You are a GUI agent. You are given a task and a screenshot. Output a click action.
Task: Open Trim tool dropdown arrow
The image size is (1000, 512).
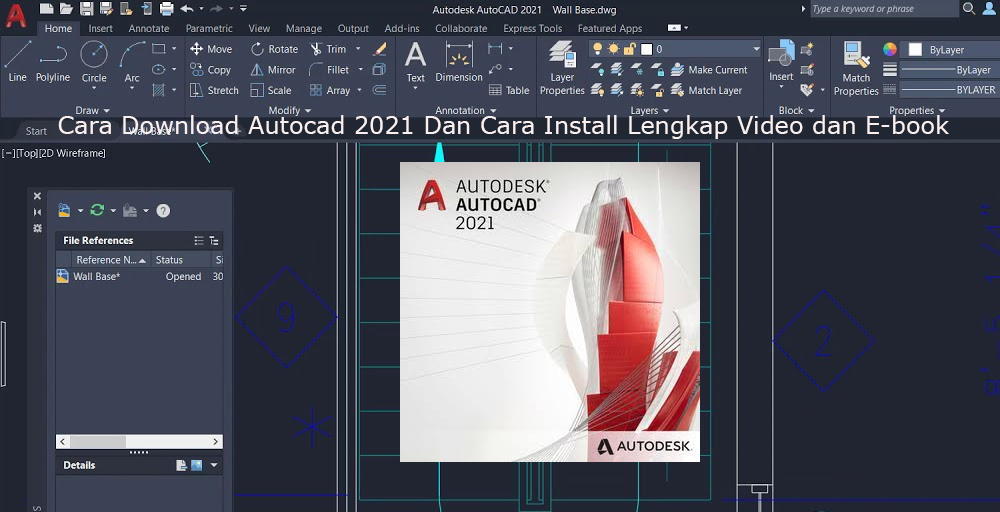357,48
